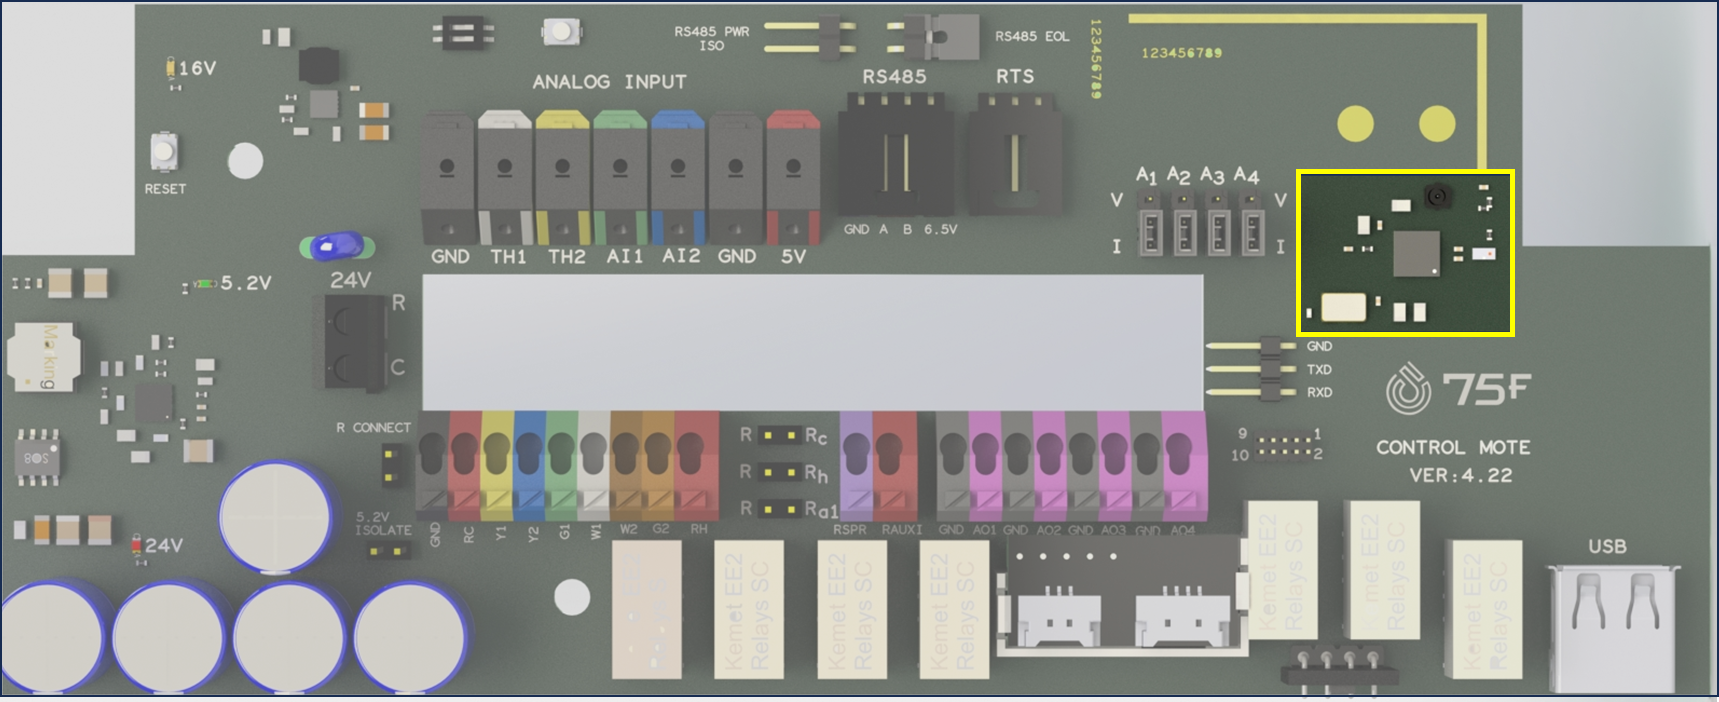Select the red RC terminal
Screen dimensions: 1719x702
tap(465, 464)
